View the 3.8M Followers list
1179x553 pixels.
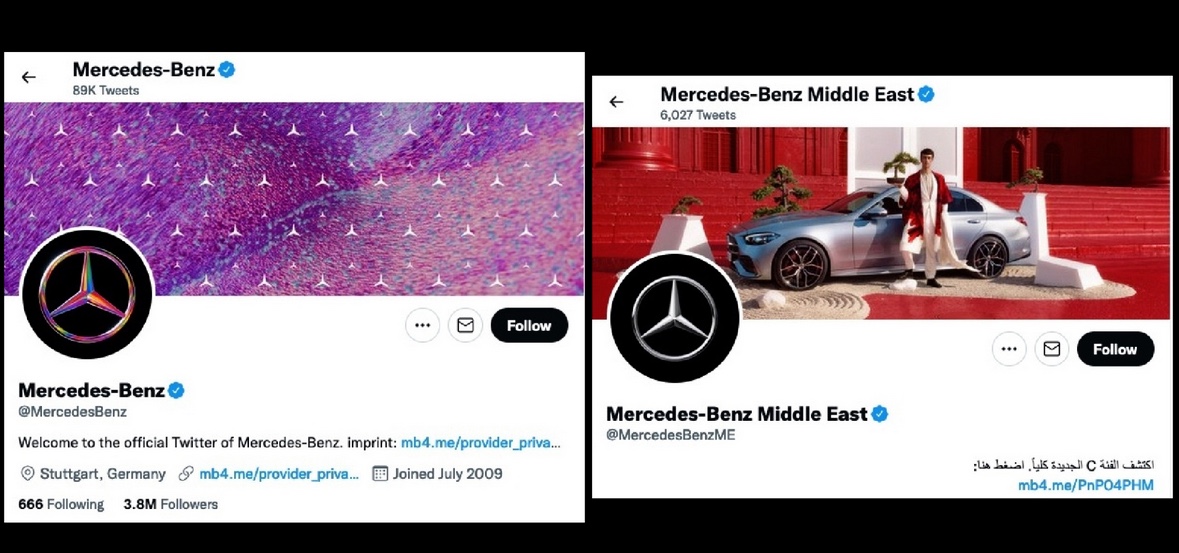pos(171,504)
